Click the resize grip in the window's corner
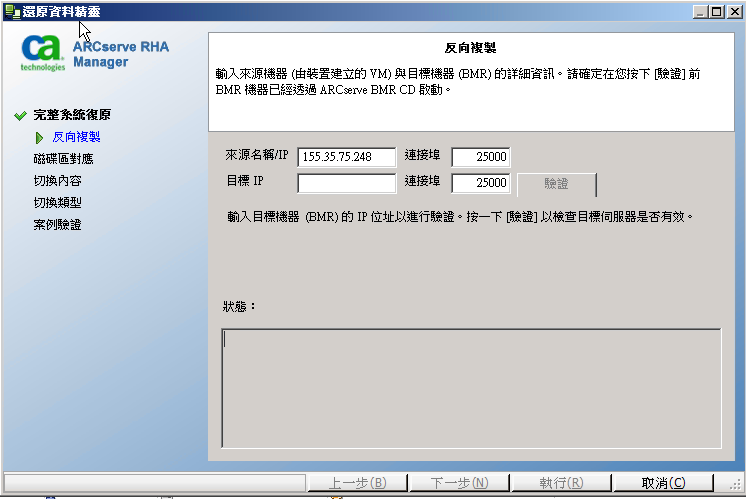 pos(736,484)
